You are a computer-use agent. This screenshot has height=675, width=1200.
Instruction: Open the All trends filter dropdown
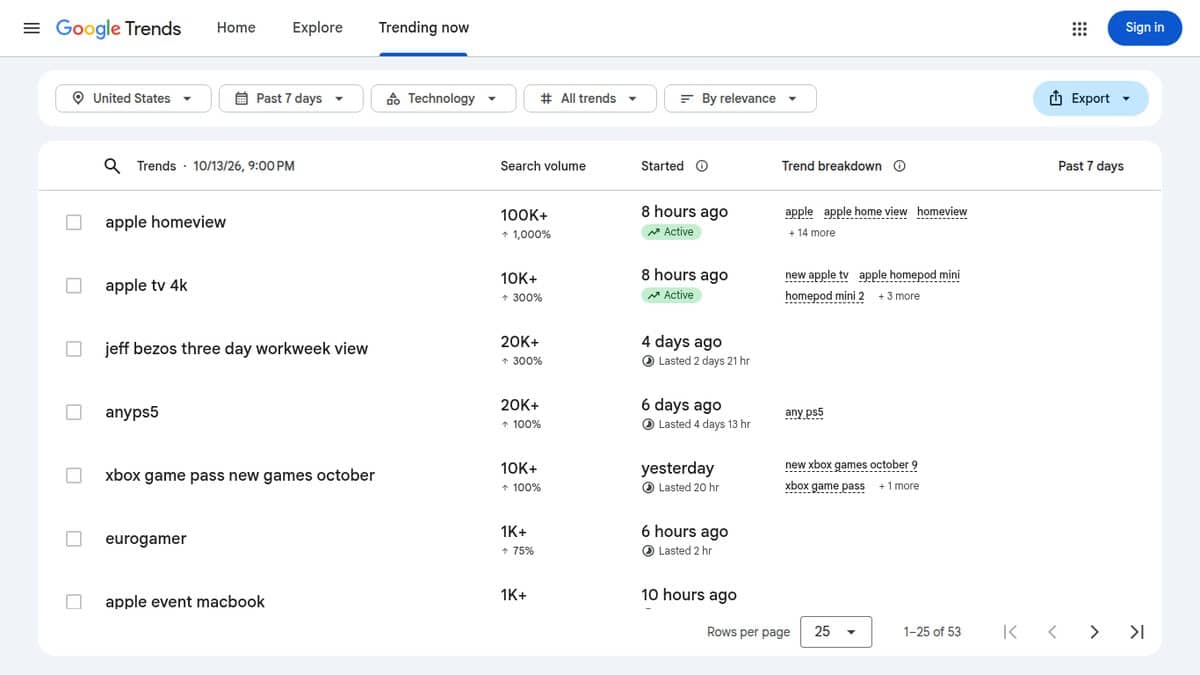[590, 98]
